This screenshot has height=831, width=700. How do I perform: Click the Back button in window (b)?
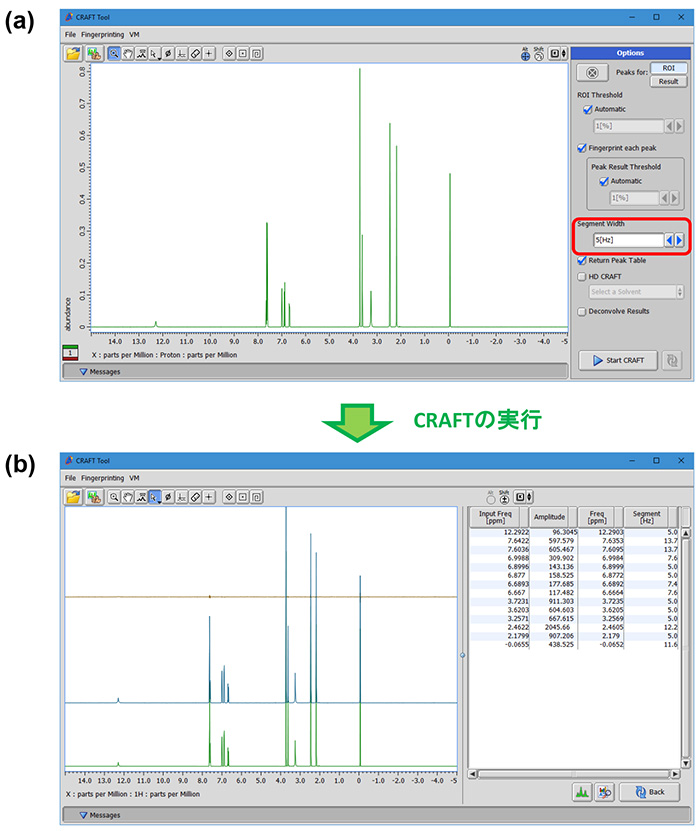point(650,792)
